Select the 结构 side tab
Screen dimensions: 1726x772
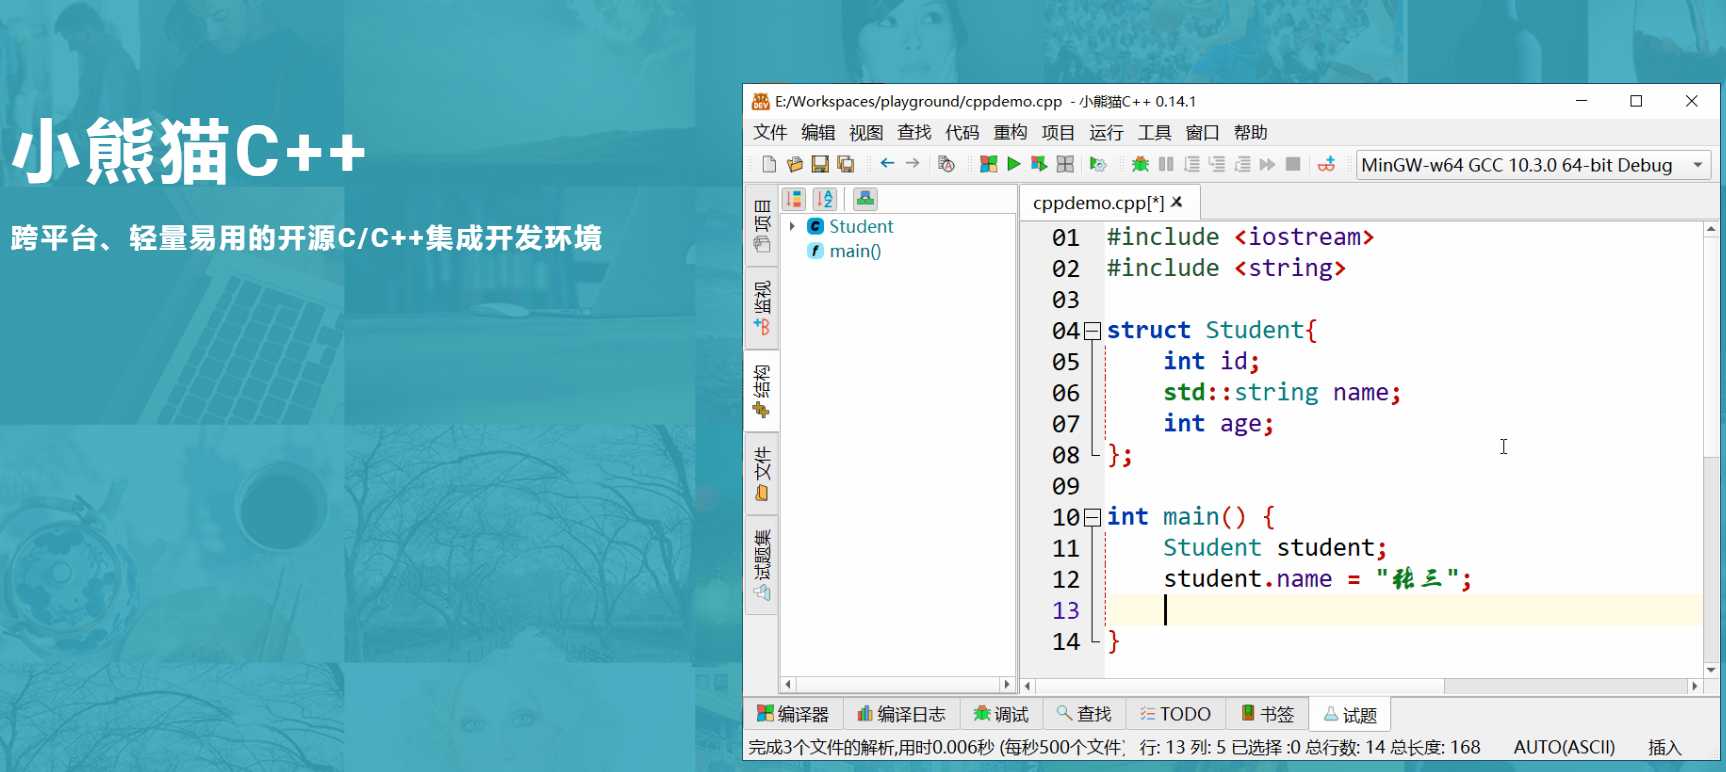(762, 390)
